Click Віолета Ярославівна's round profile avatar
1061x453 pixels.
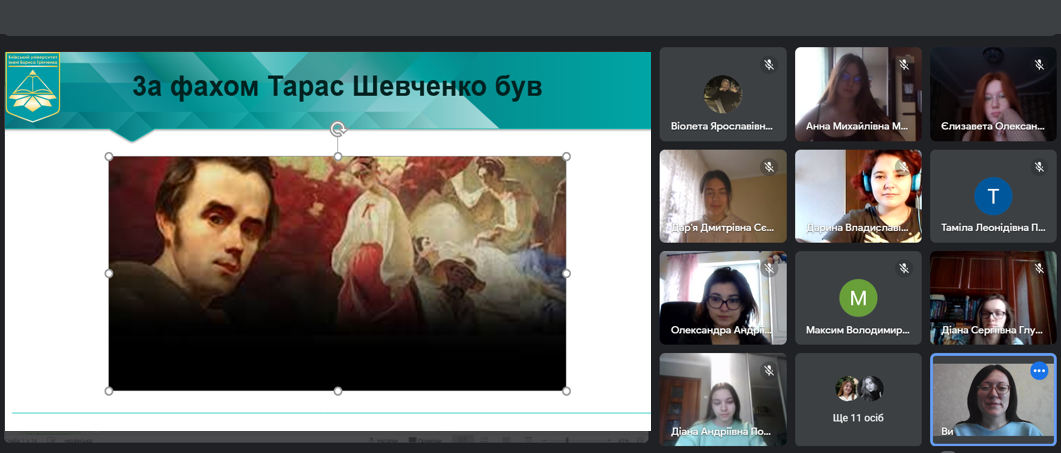pyautogui.click(x=723, y=94)
